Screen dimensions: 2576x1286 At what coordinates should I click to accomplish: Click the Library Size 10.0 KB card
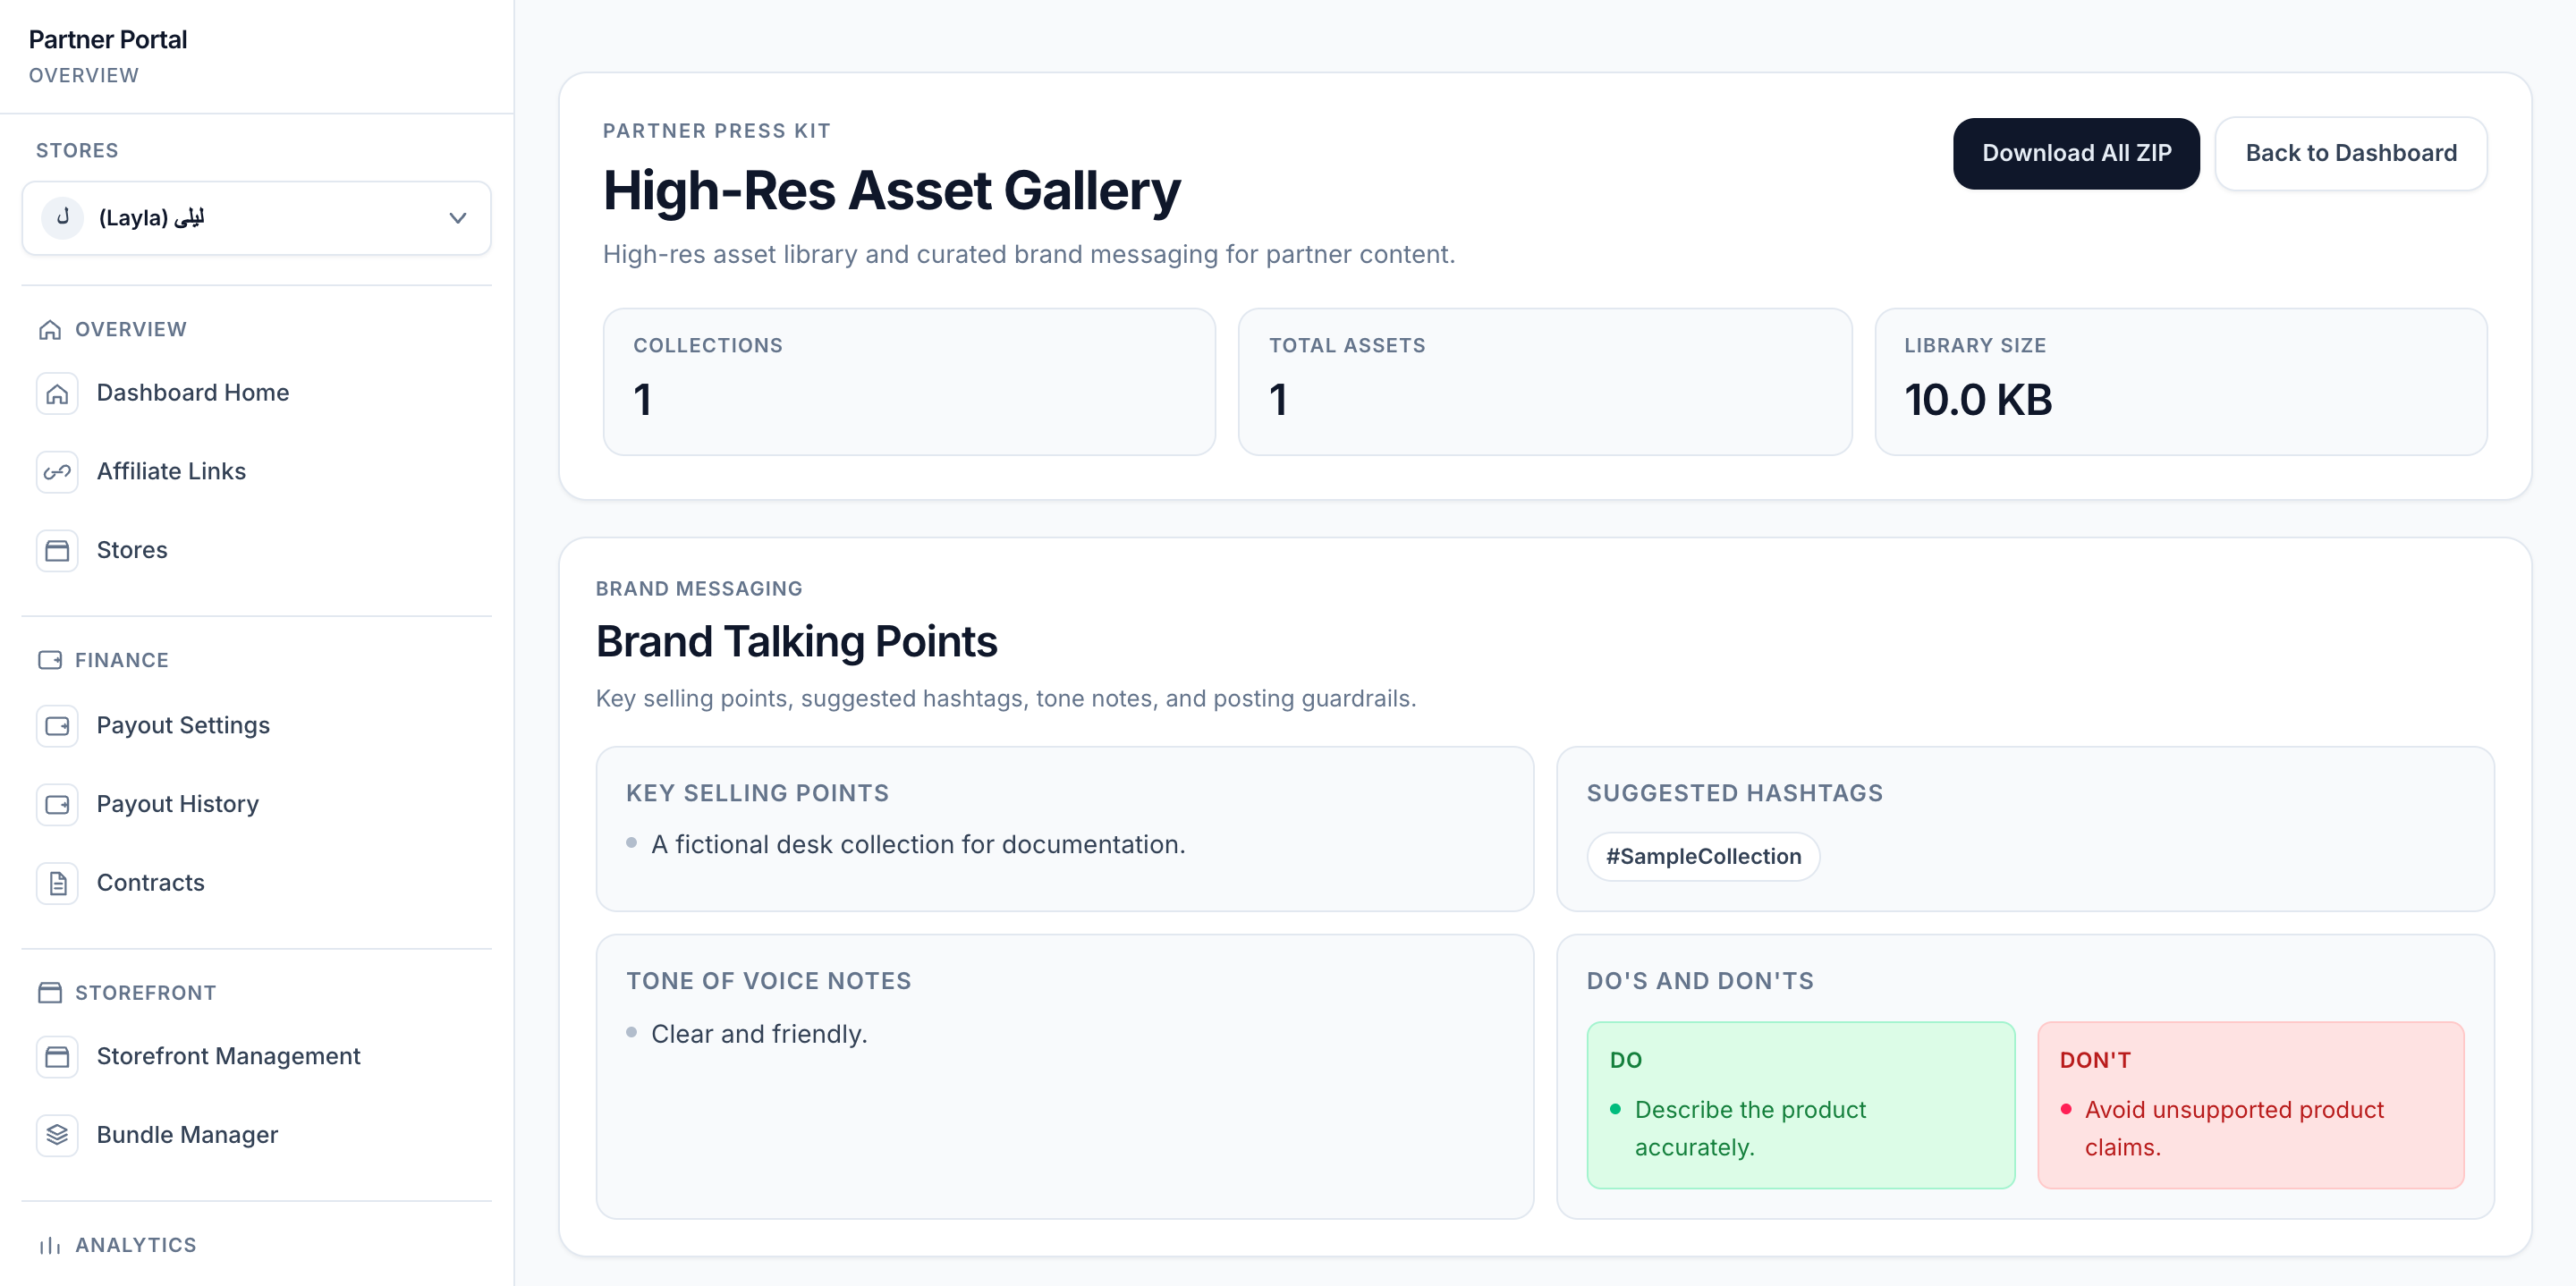coord(2180,382)
